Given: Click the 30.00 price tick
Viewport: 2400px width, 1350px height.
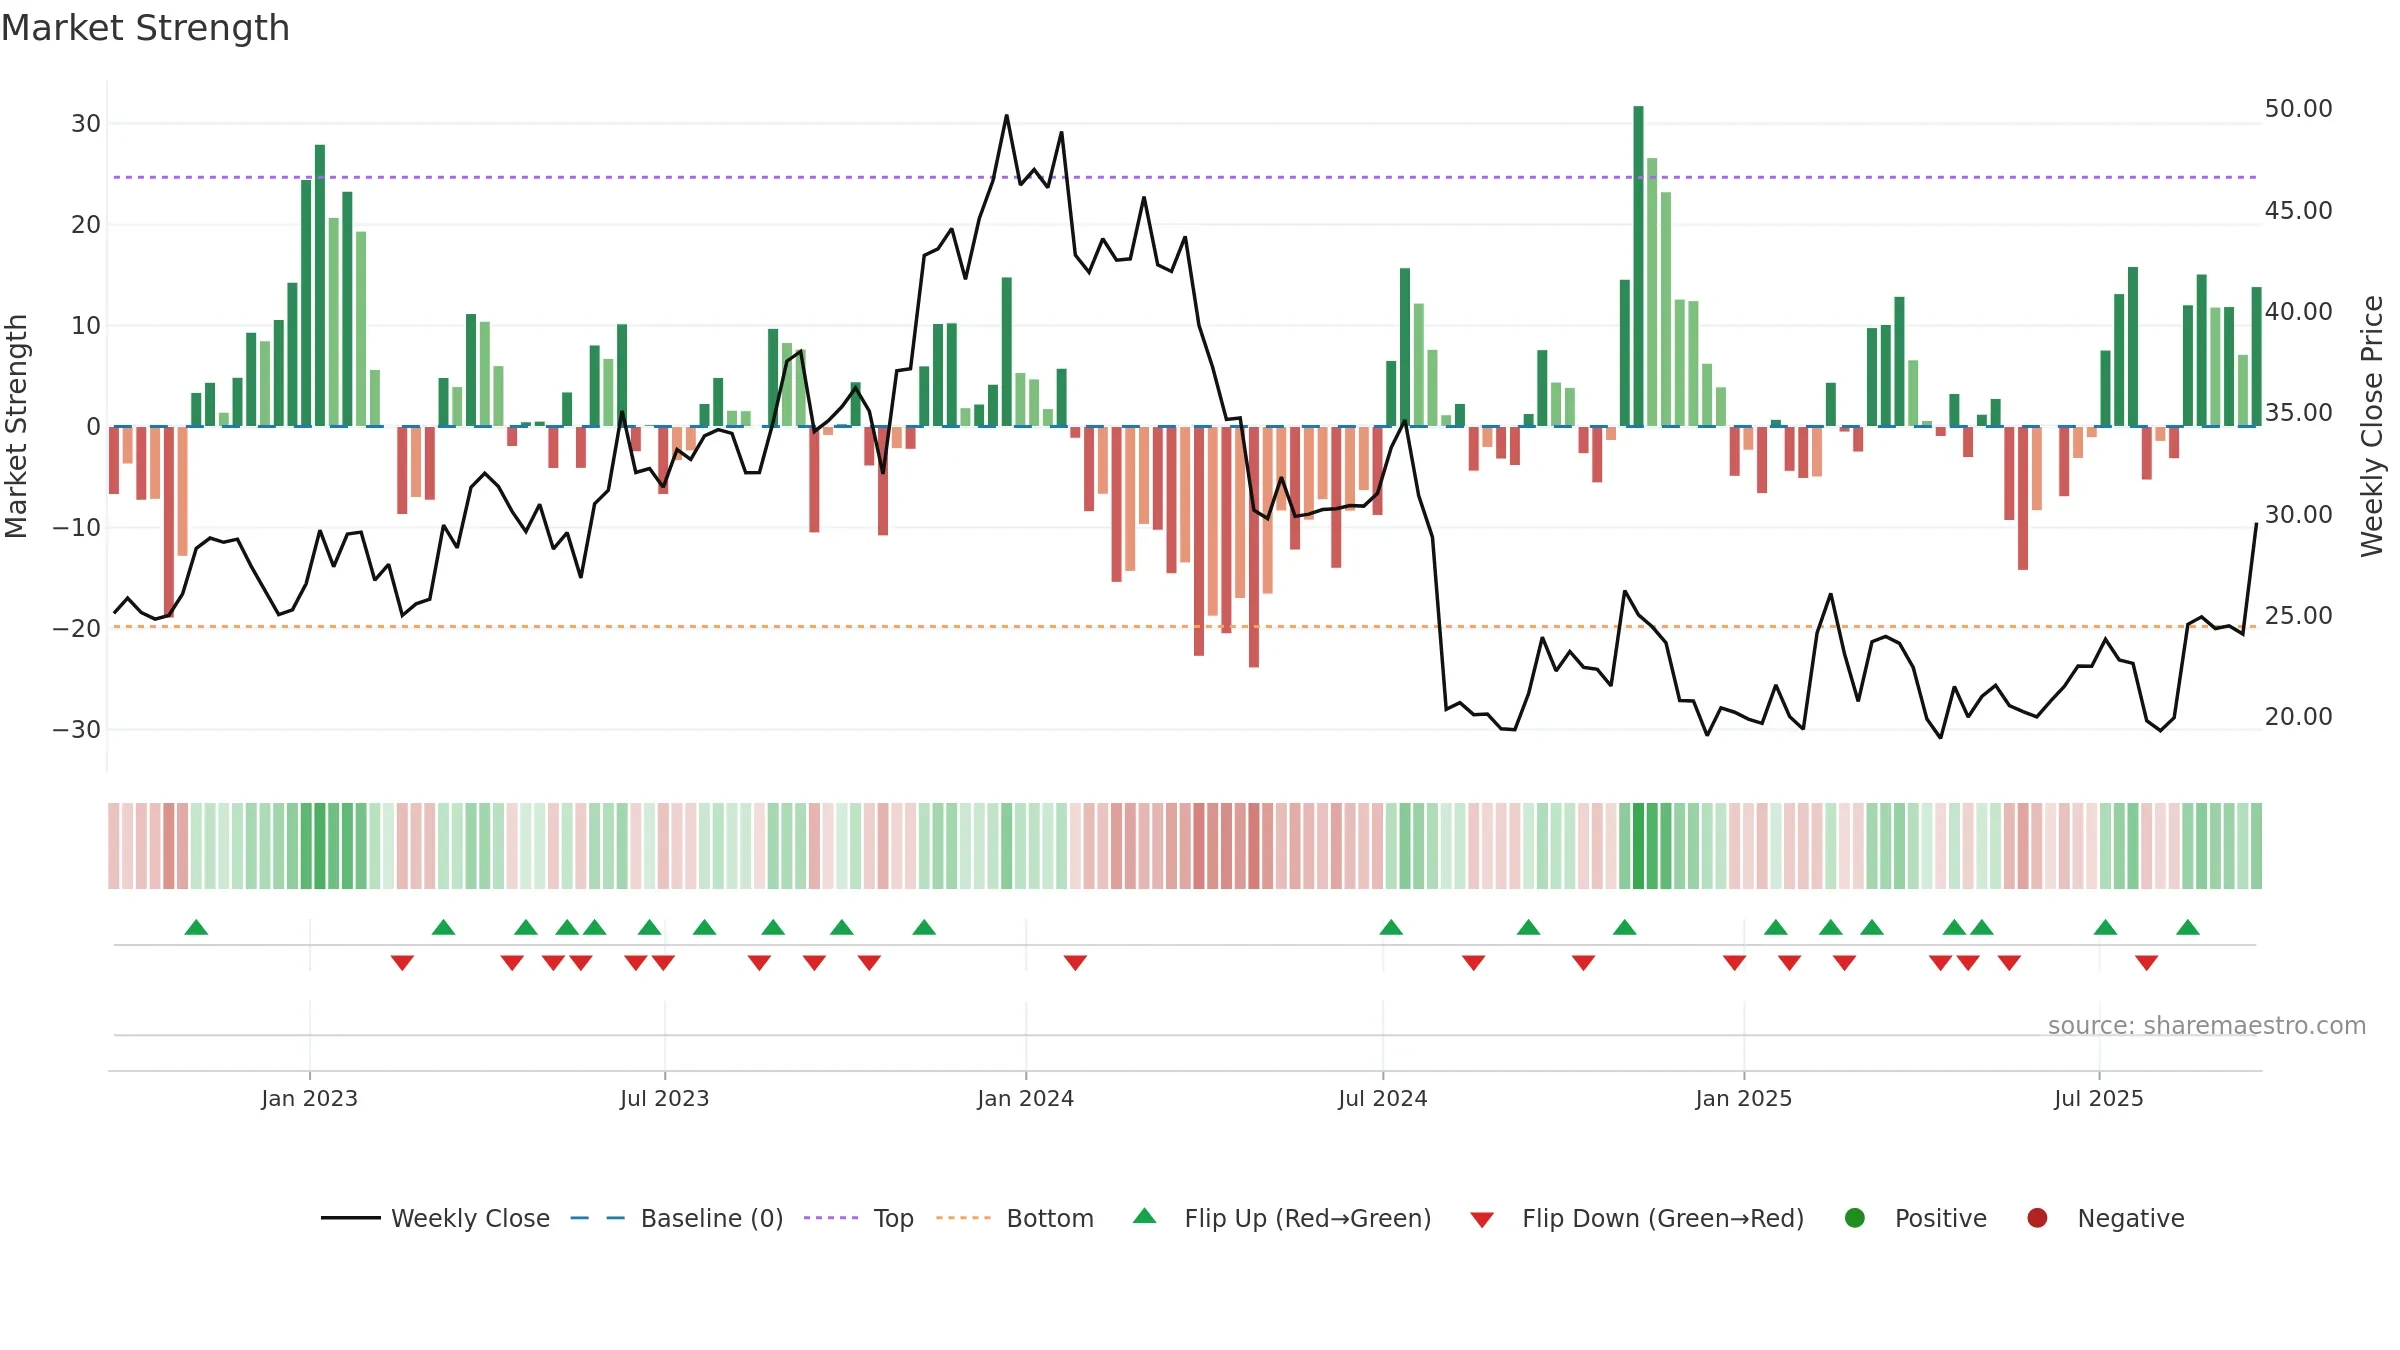Looking at the screenshot, I should (2298, 515).
